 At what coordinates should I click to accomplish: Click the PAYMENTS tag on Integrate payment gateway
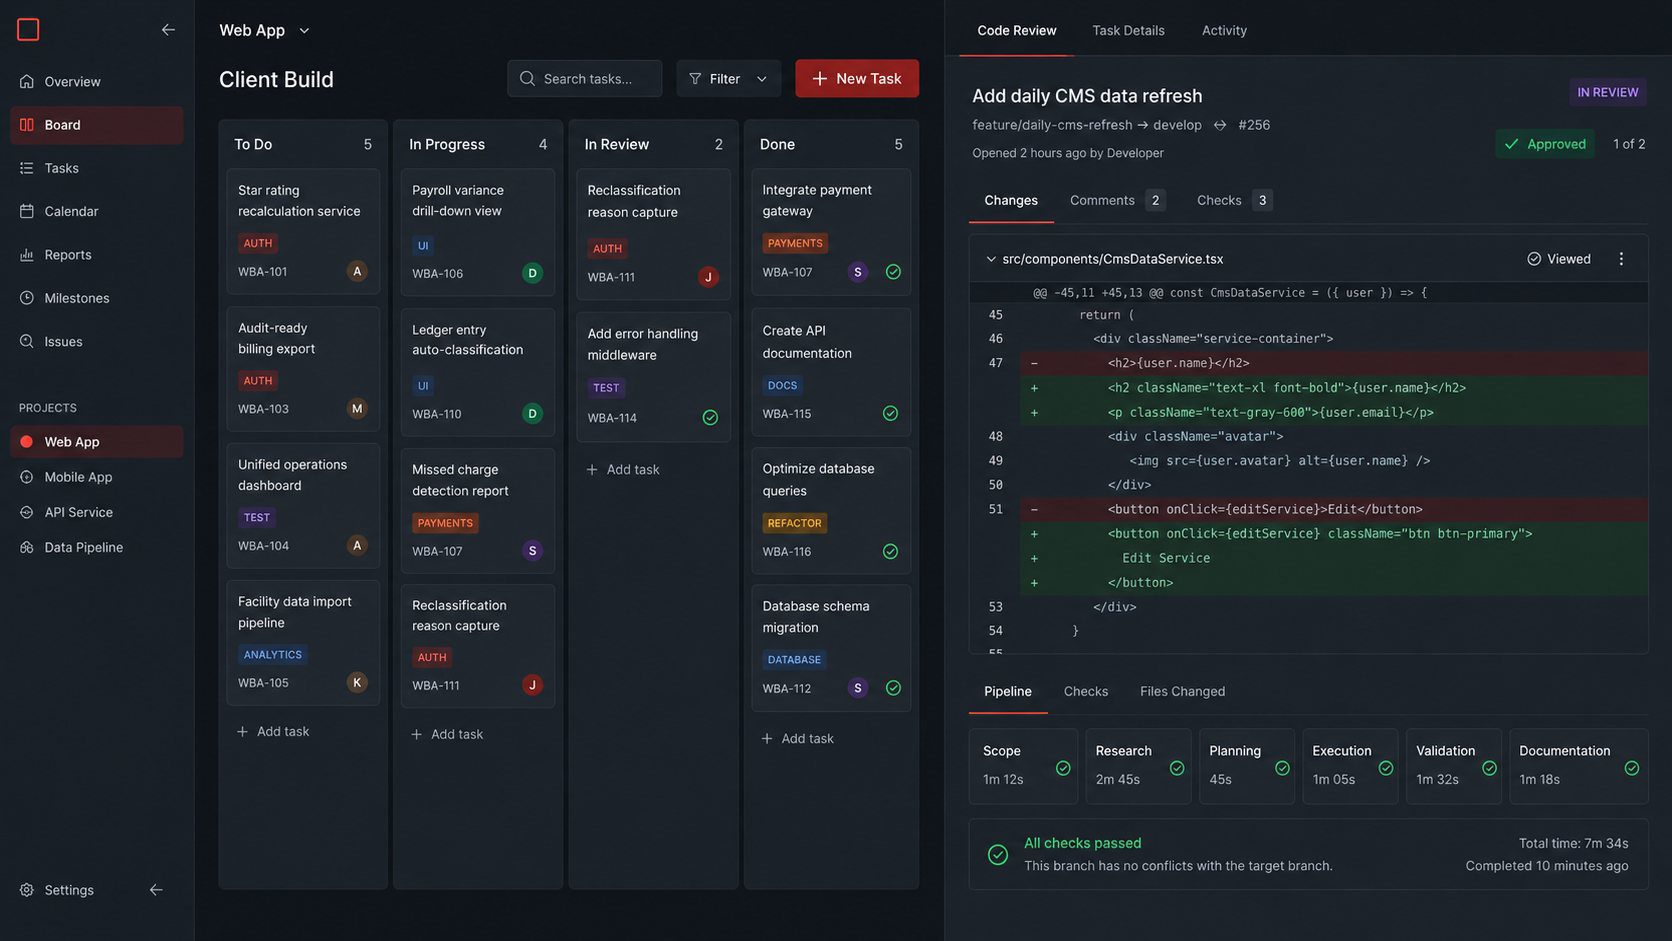[x=795, y=243]
